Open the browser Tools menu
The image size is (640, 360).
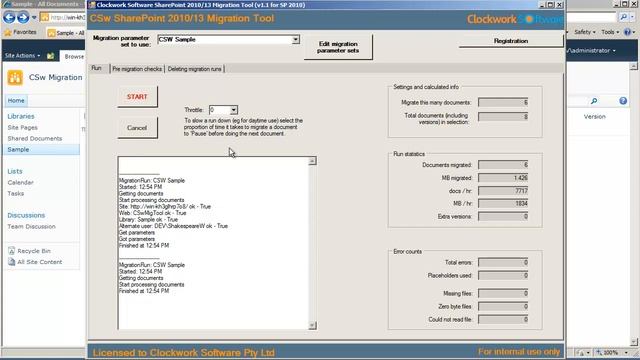tap(610, 32)
